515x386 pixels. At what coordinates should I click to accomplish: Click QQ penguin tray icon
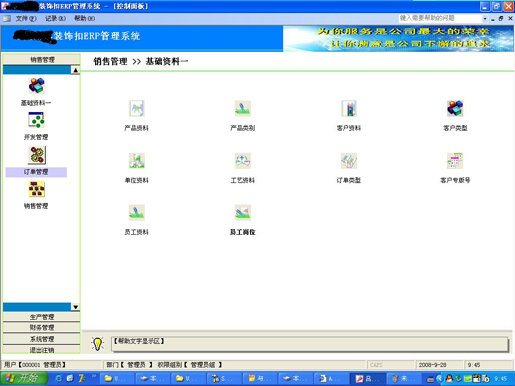pos(449,378)
